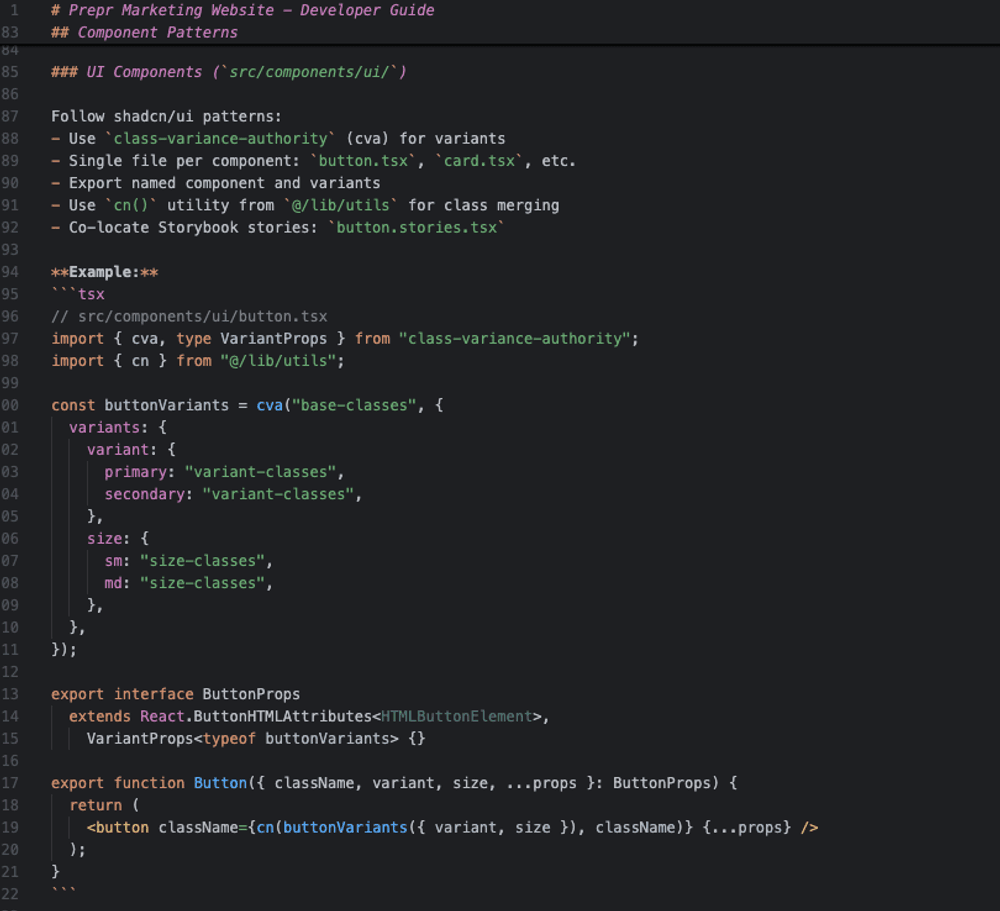Click the 'md' size key
The image size is (1000, 911).
tap(113, 583)
